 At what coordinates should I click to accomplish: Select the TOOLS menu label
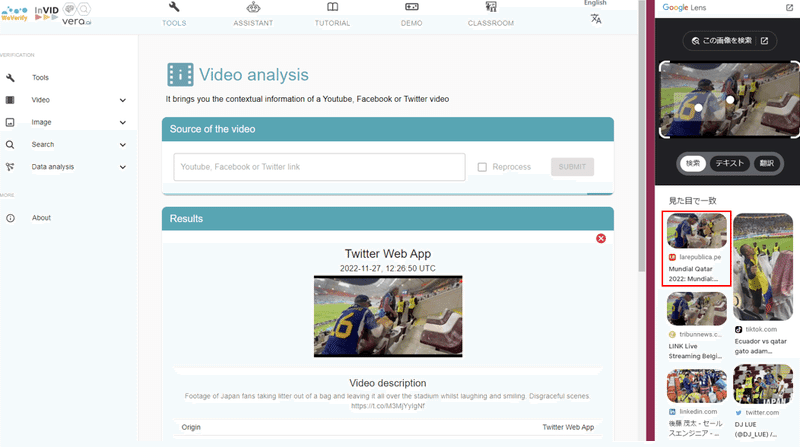click(174, 23)
